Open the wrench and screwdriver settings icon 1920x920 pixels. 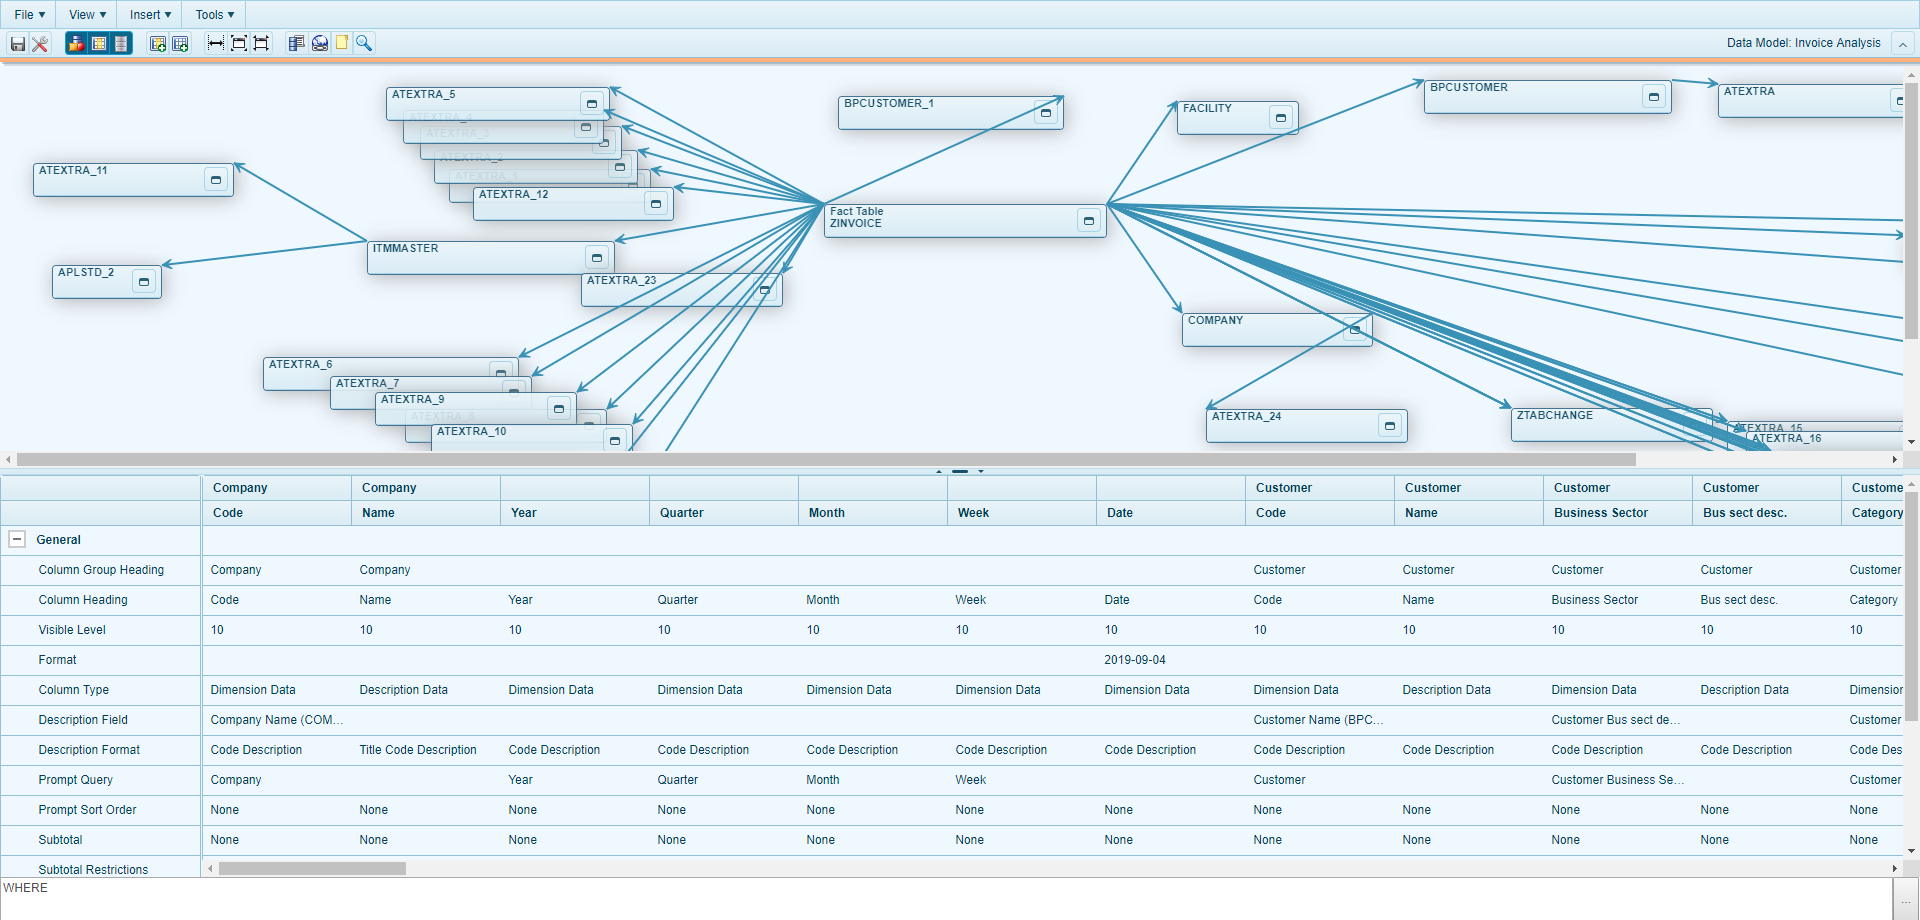point(40,43)
